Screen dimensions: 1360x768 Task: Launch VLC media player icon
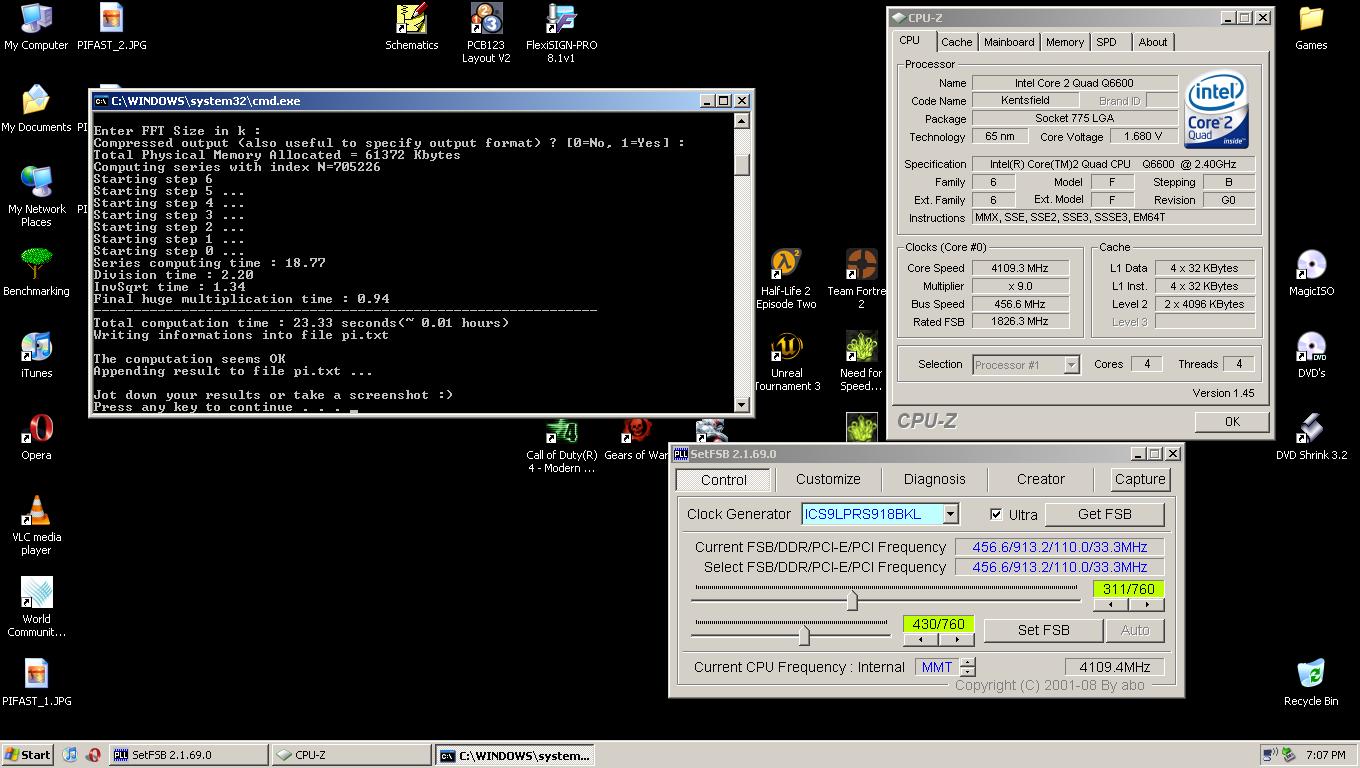pos(36,525)
